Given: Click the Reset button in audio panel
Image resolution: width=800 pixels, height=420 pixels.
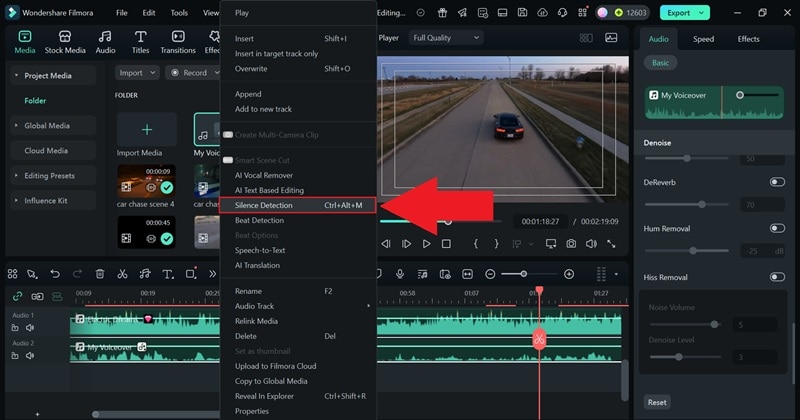Looking at the screenshot, I should tap(657, 402).
